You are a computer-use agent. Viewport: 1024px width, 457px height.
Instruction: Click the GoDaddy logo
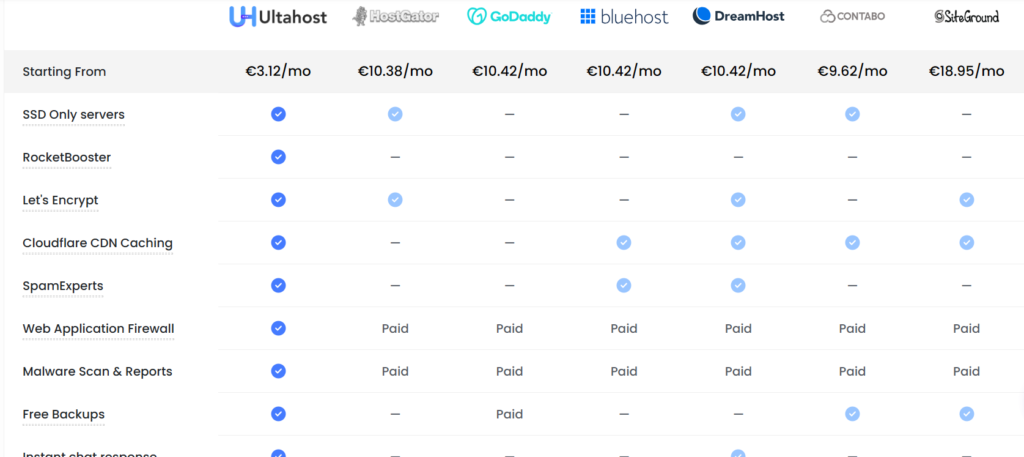(509, 16)
